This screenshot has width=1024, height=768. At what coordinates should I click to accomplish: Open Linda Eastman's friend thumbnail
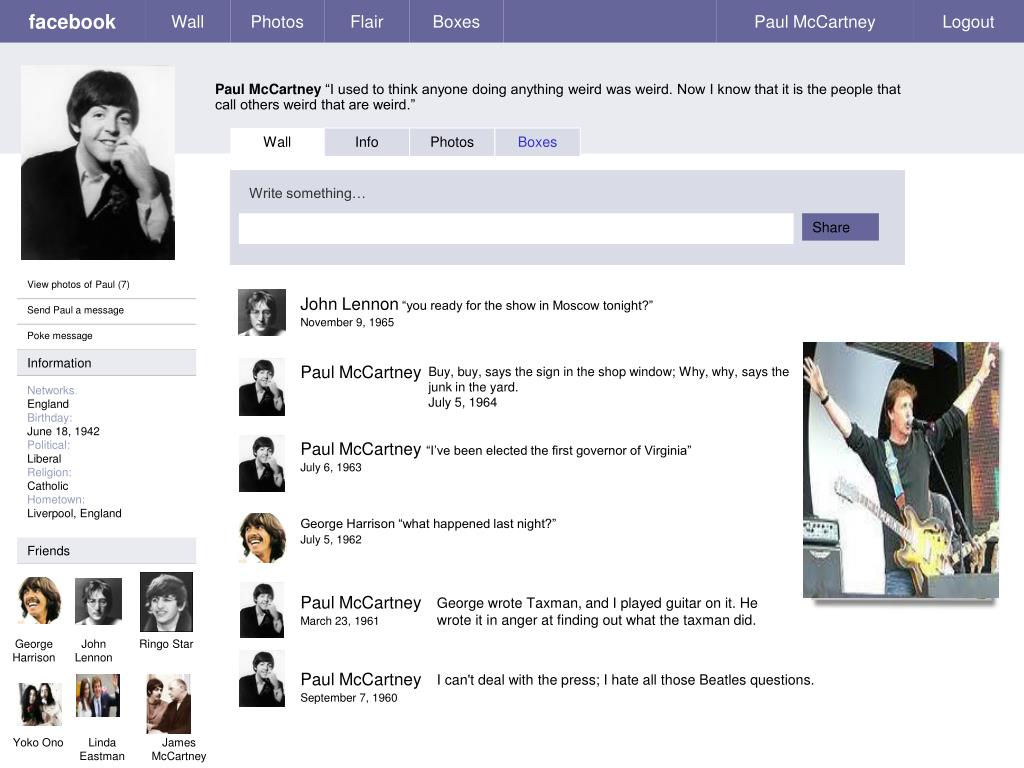[98, 696]
